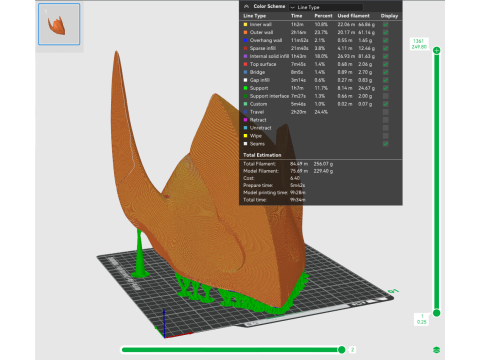Collapse the Color Scheme panel icon

click(246, 6)
